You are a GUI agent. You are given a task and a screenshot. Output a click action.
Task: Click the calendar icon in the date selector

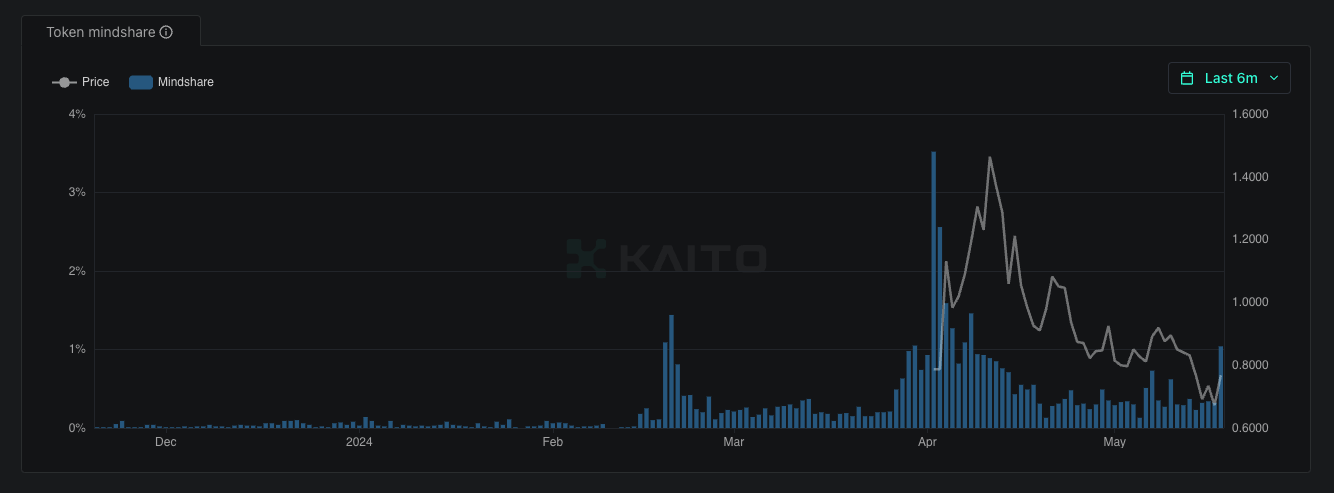click(1187, 78)
